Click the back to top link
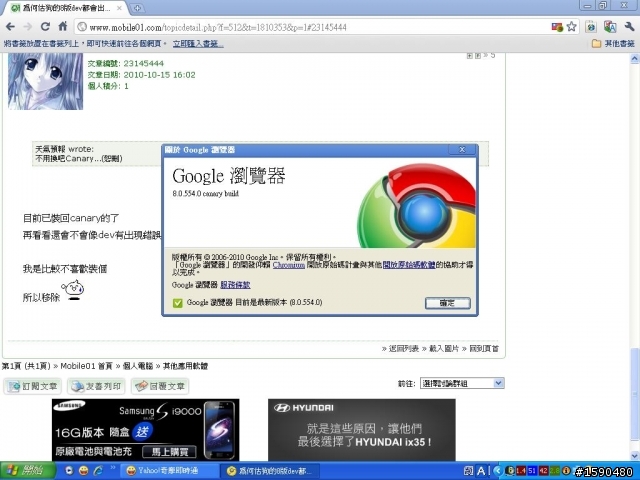The image size is (640, 480). pyautogui.click(x=484, y=349)
